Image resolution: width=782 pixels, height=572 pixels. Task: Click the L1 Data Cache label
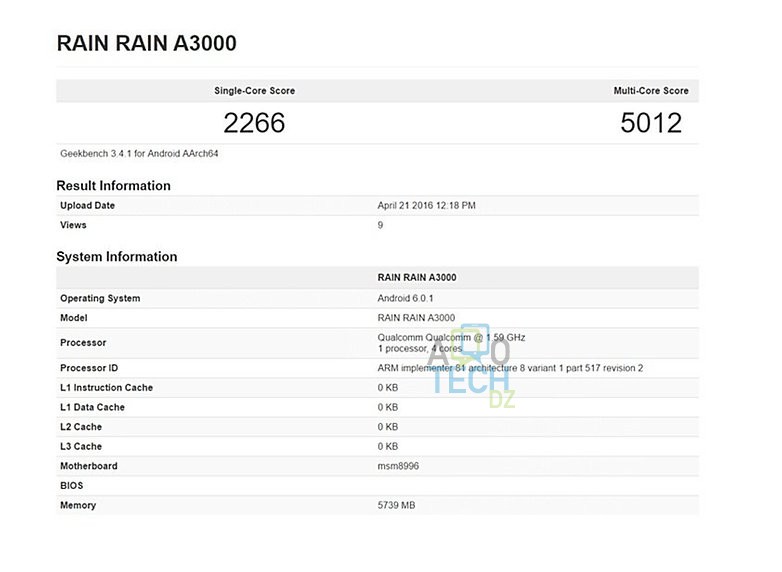[x=92, y=407]
